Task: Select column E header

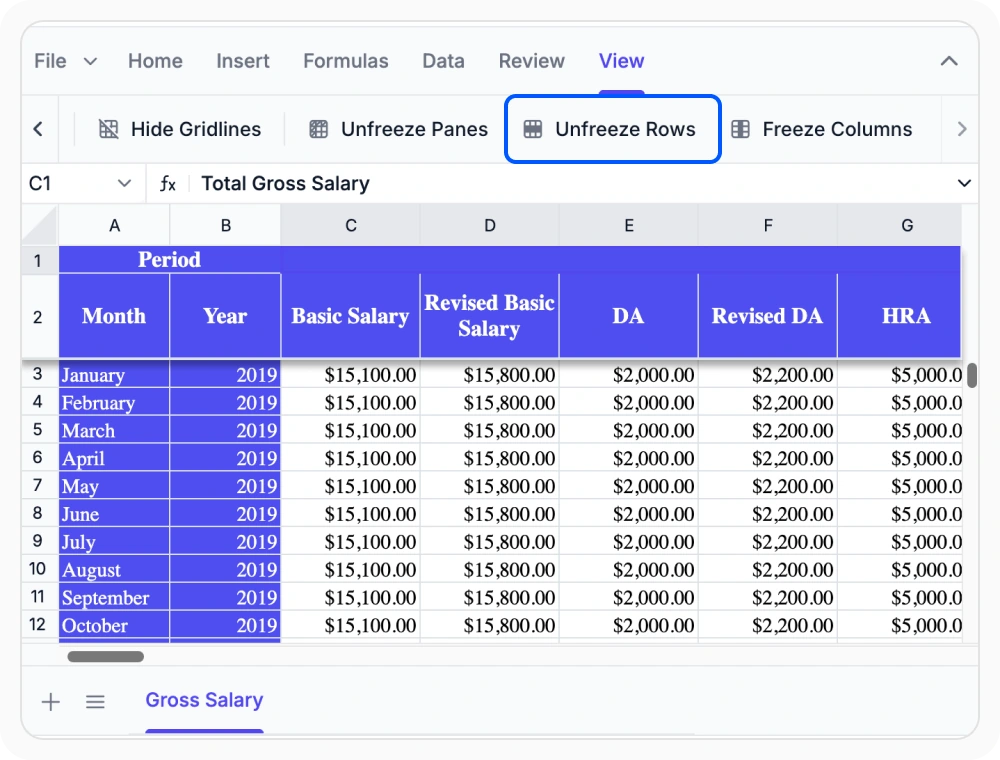Action: [x=628, y=226]
